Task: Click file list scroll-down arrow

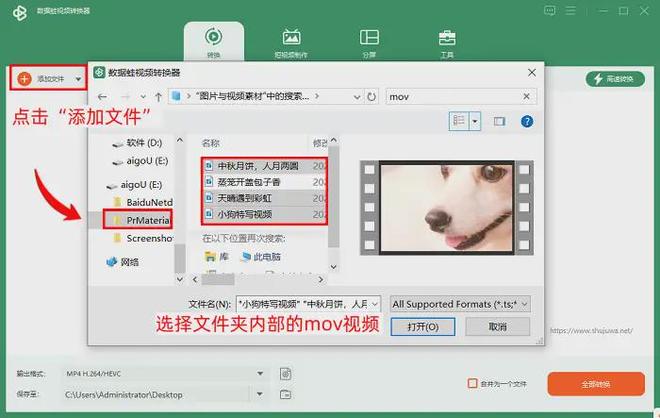Action: coord(334,267)
